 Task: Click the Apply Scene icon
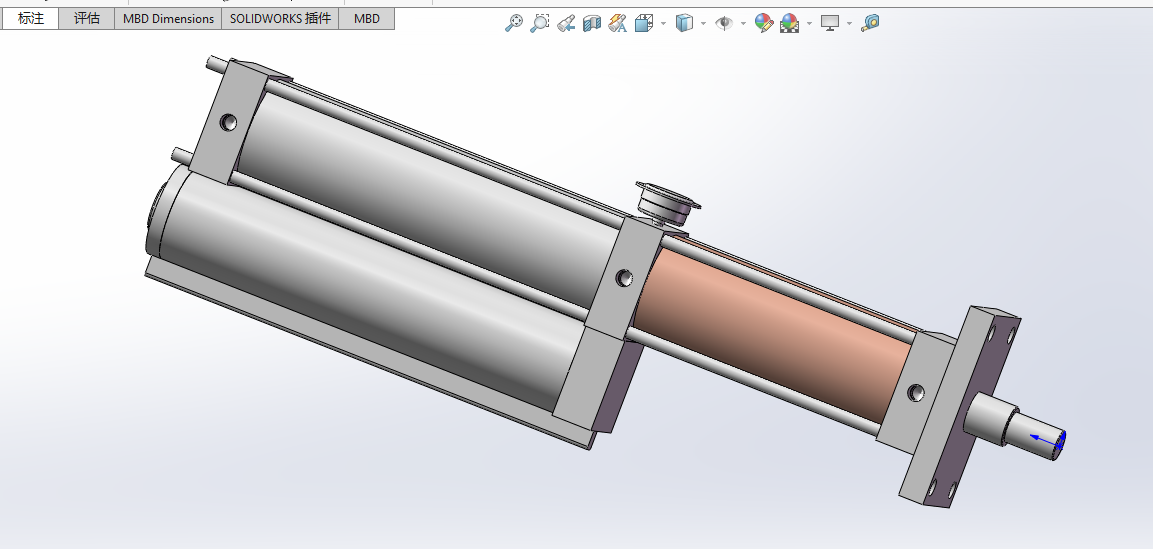790,24
